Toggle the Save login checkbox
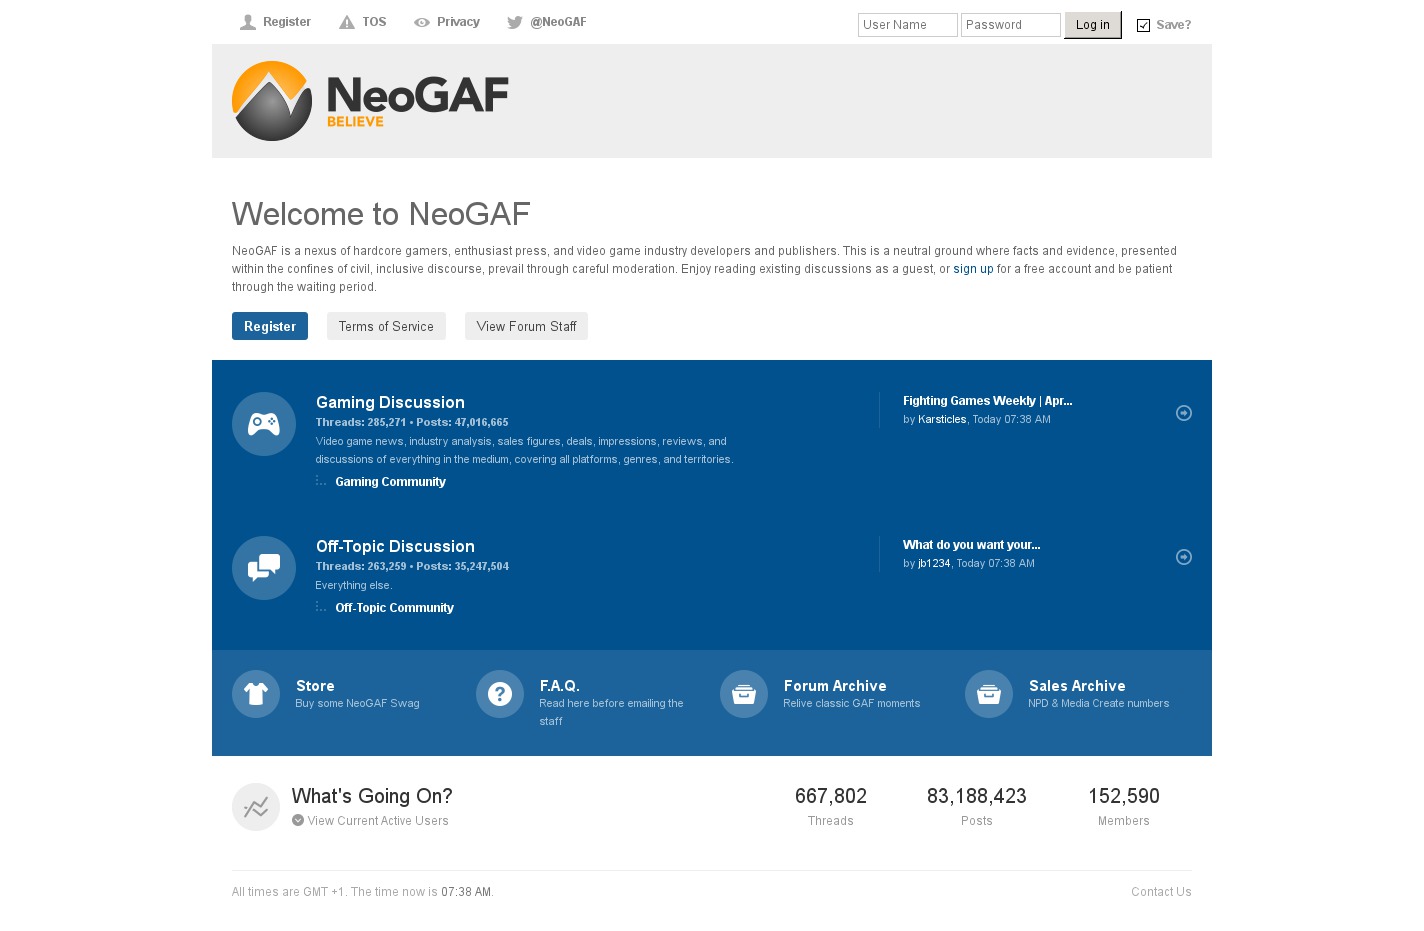 1143,25
